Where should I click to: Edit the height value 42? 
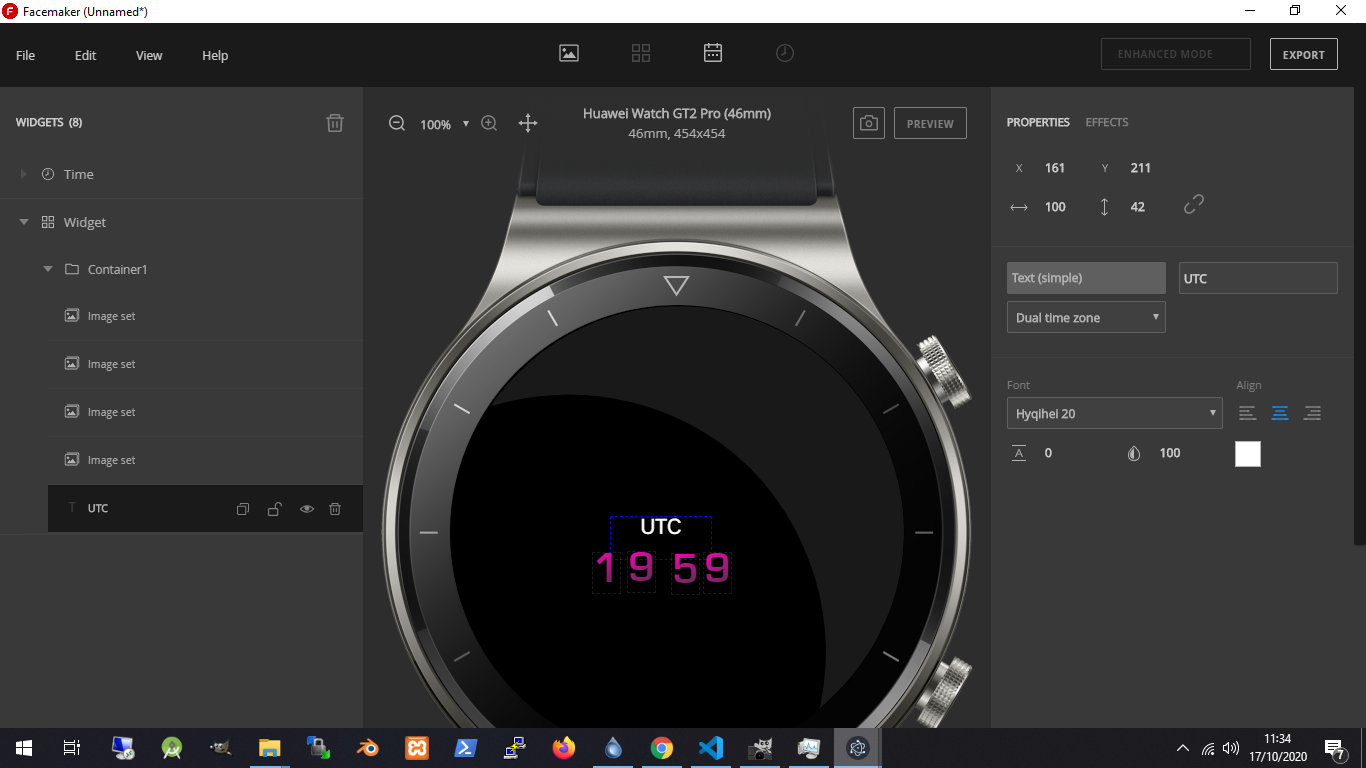[x=1138, y=207]
